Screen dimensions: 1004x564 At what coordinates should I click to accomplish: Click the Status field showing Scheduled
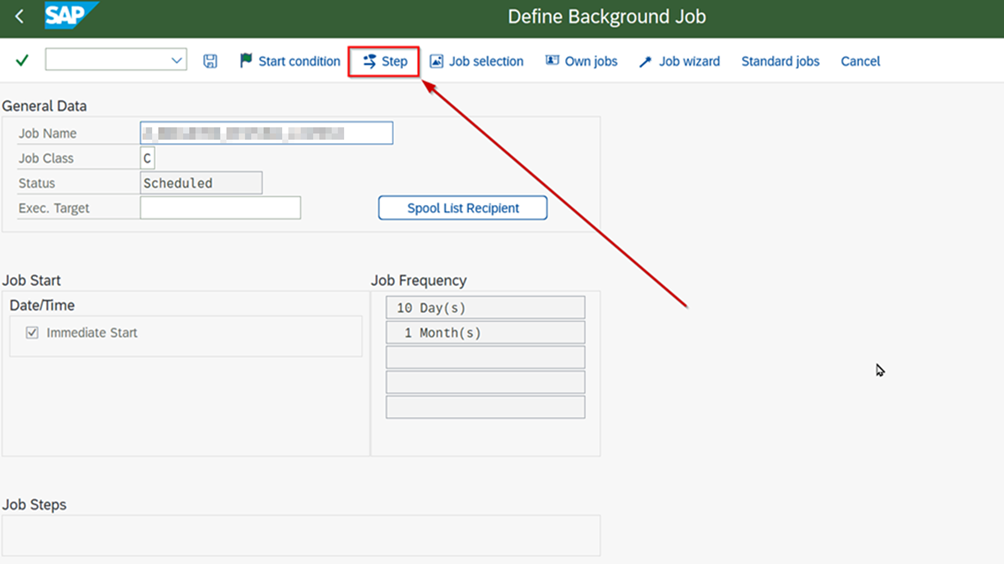(x=201, y=183)
